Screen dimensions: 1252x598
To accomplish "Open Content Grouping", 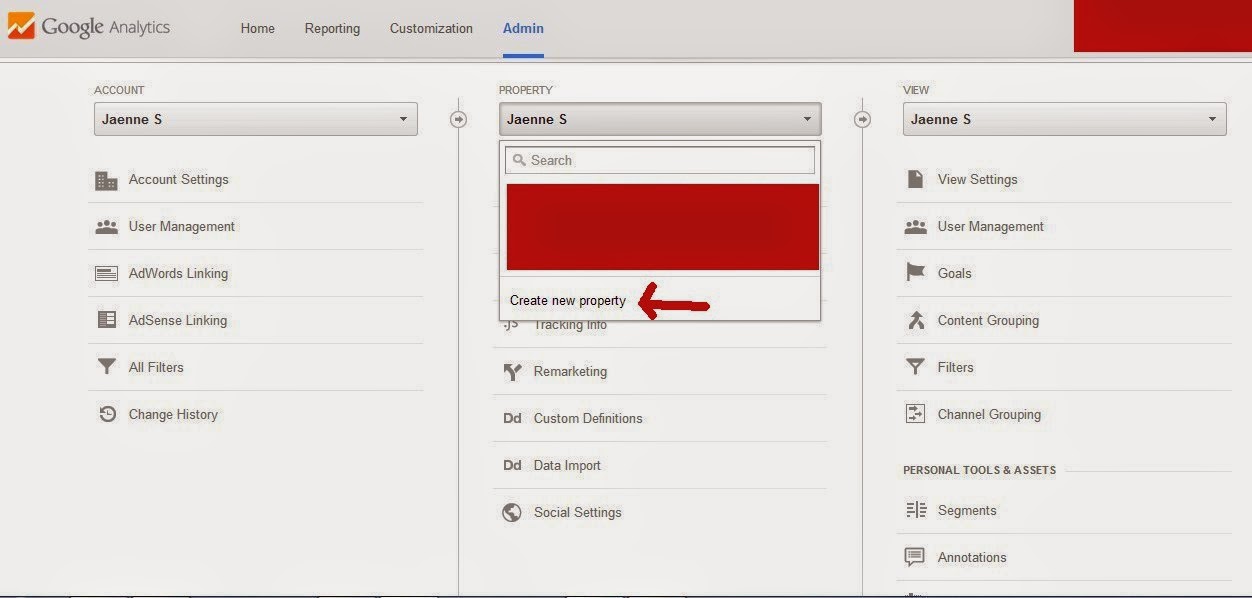I will 988,320.
